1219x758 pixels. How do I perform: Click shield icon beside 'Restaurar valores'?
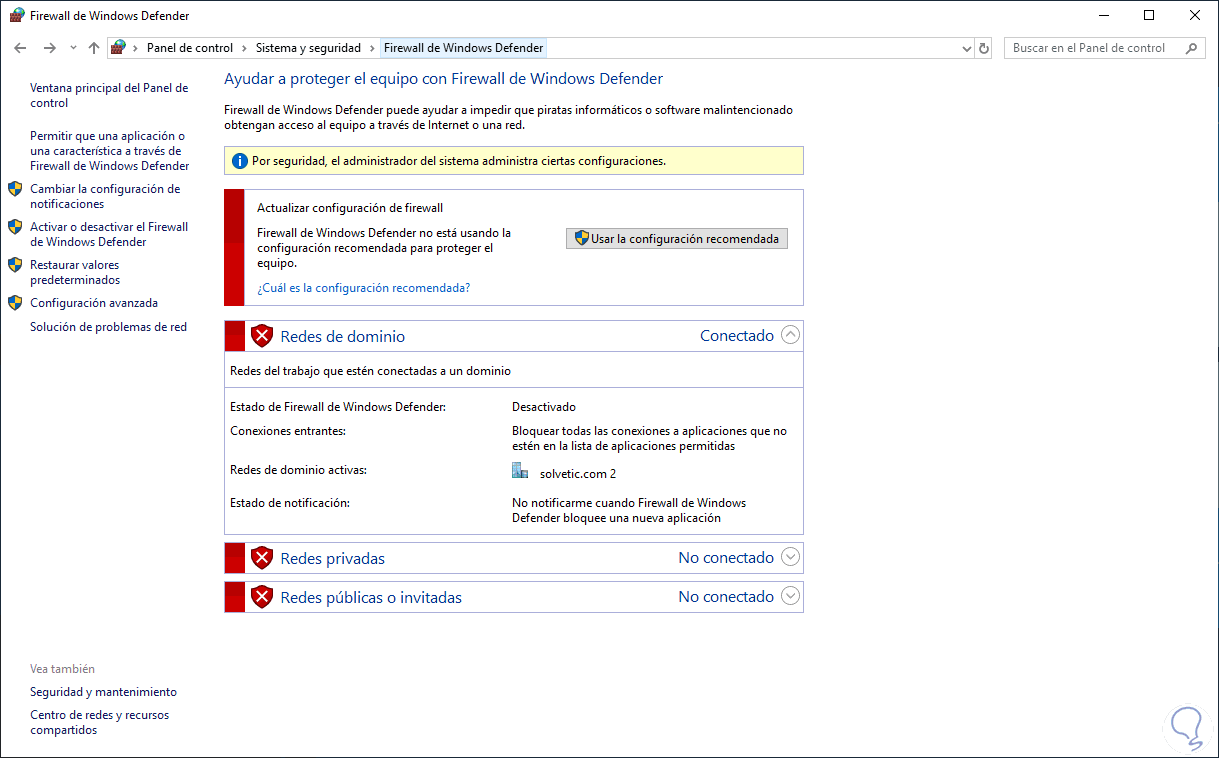pyautogui.click(x=15, y=265)
